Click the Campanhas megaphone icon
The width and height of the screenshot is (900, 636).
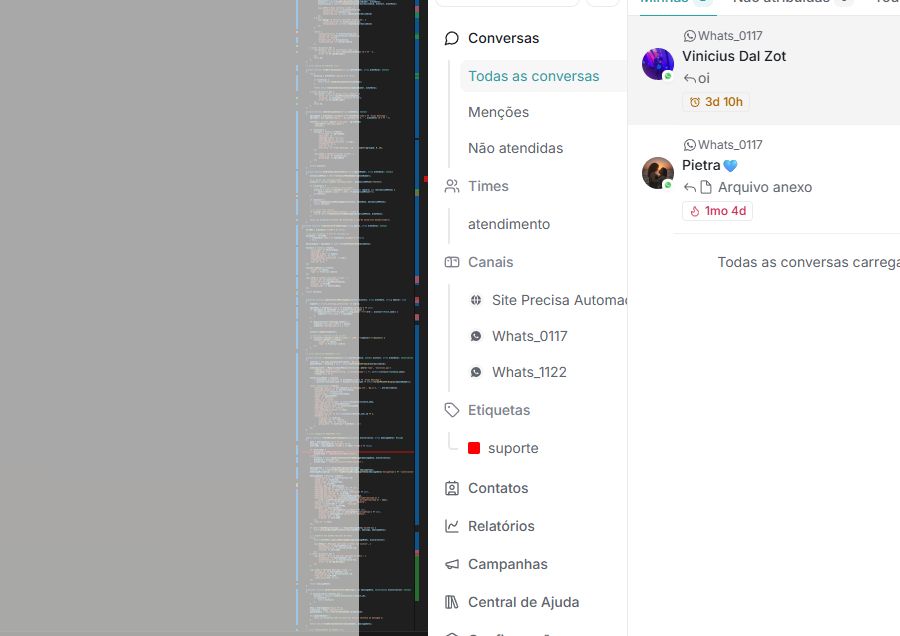point(452,564)
